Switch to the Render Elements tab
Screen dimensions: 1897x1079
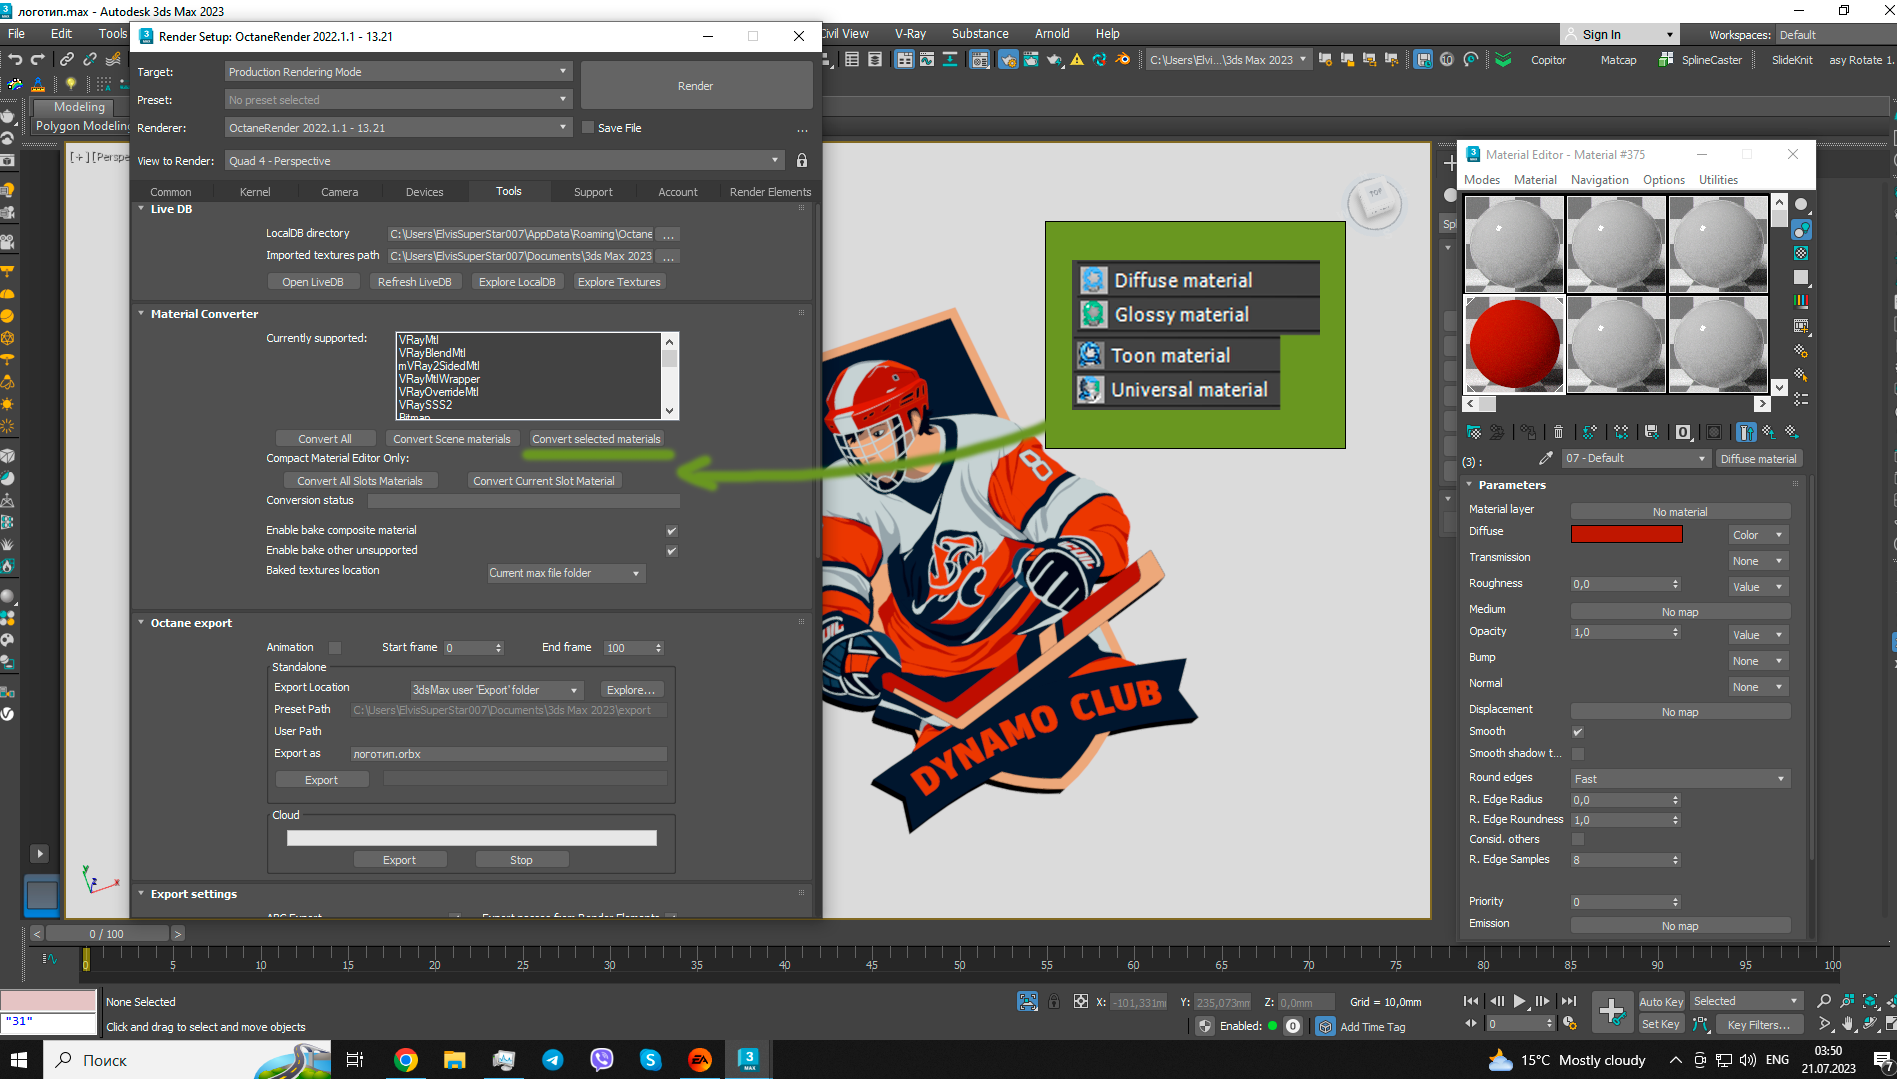pos(770,192)
